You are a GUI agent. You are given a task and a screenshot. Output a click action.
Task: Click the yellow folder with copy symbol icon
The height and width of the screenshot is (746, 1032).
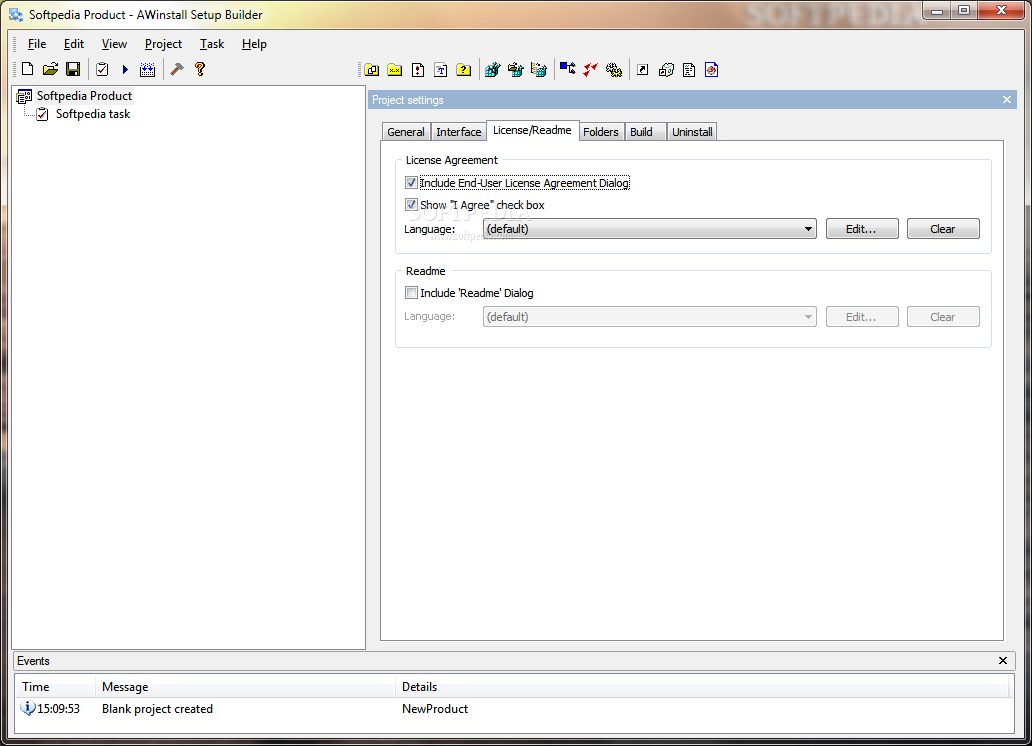[x=372, y=70]
